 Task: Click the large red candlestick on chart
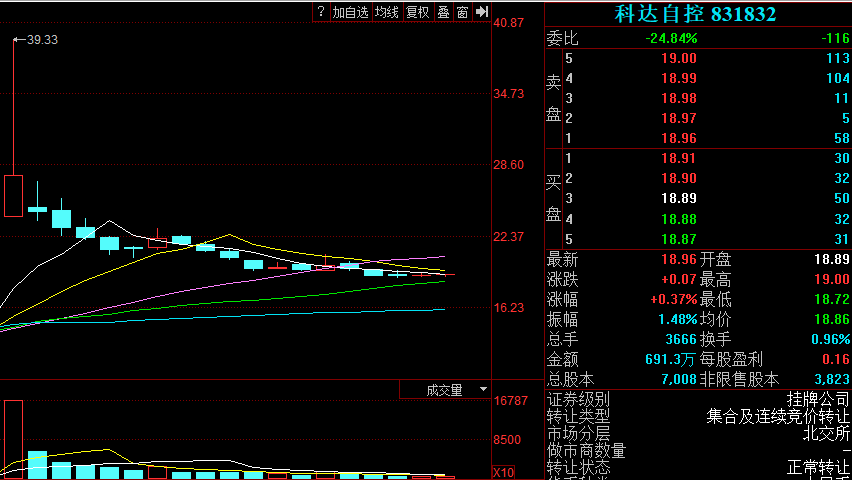coord(13,195)
